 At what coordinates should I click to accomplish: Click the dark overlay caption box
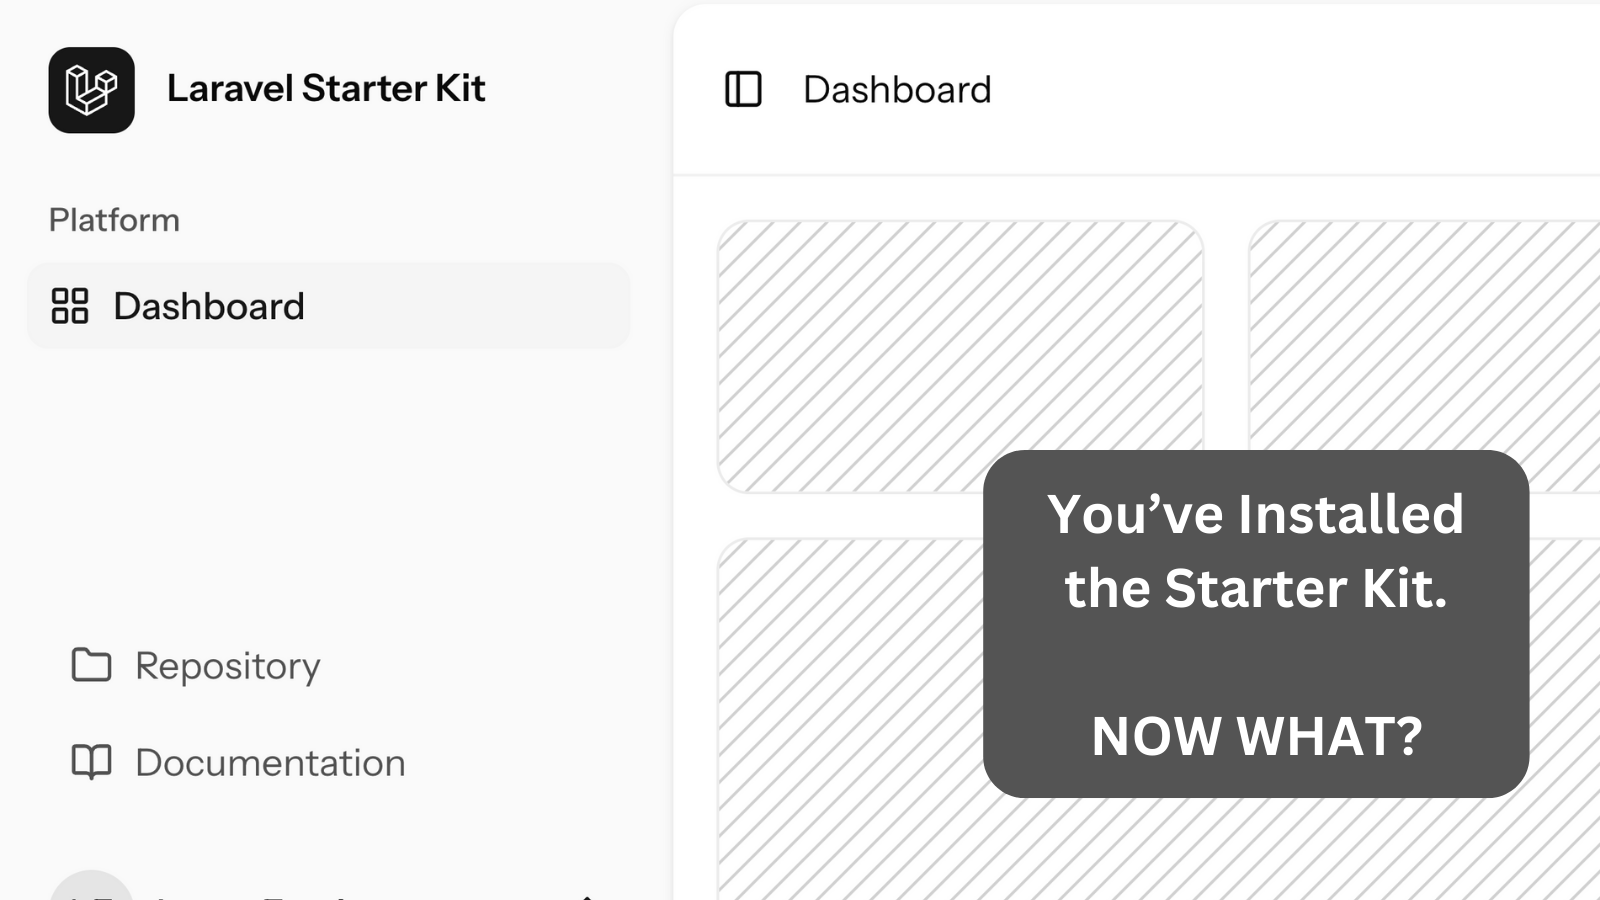(1256, 624)
